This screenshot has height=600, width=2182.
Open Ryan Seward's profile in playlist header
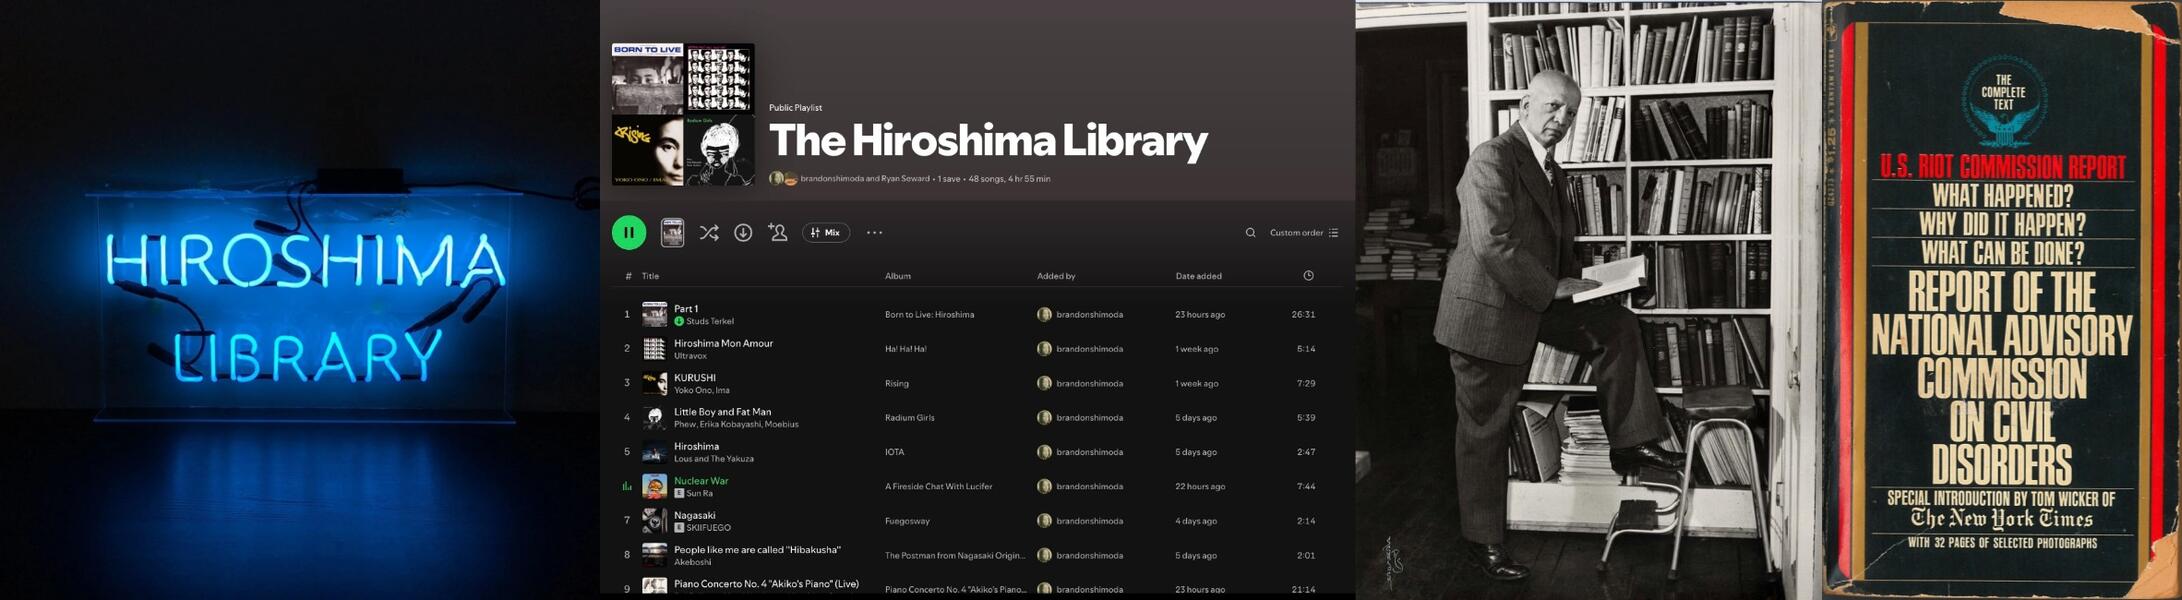(905, 179)
